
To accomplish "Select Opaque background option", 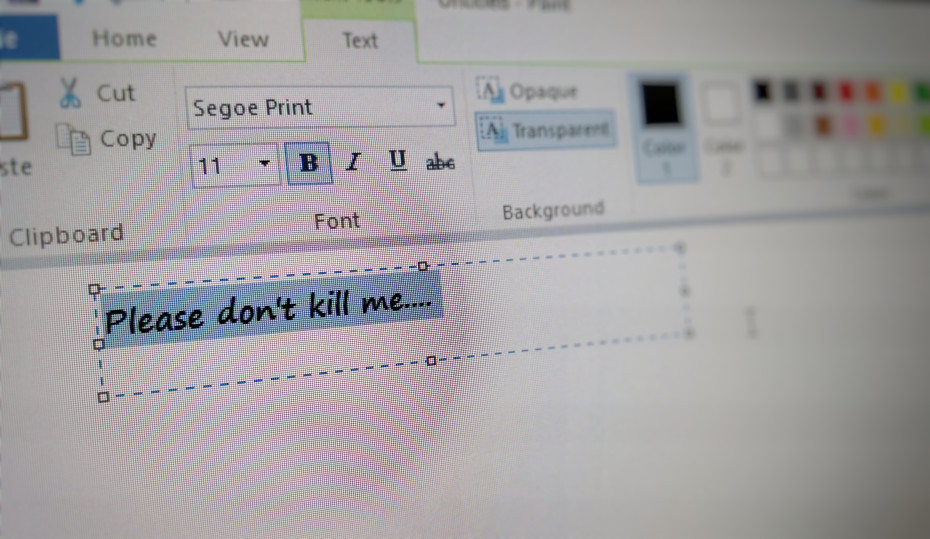I will (x=529, y=91).
